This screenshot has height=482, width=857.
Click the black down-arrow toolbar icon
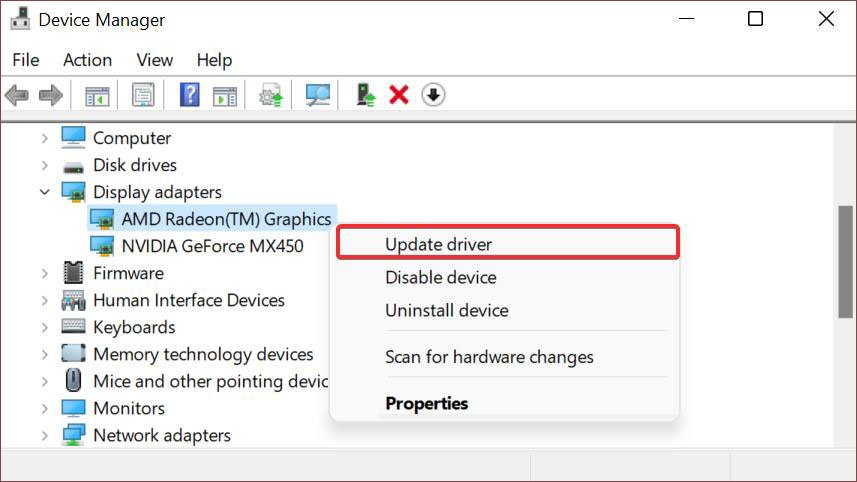point(433,95)
